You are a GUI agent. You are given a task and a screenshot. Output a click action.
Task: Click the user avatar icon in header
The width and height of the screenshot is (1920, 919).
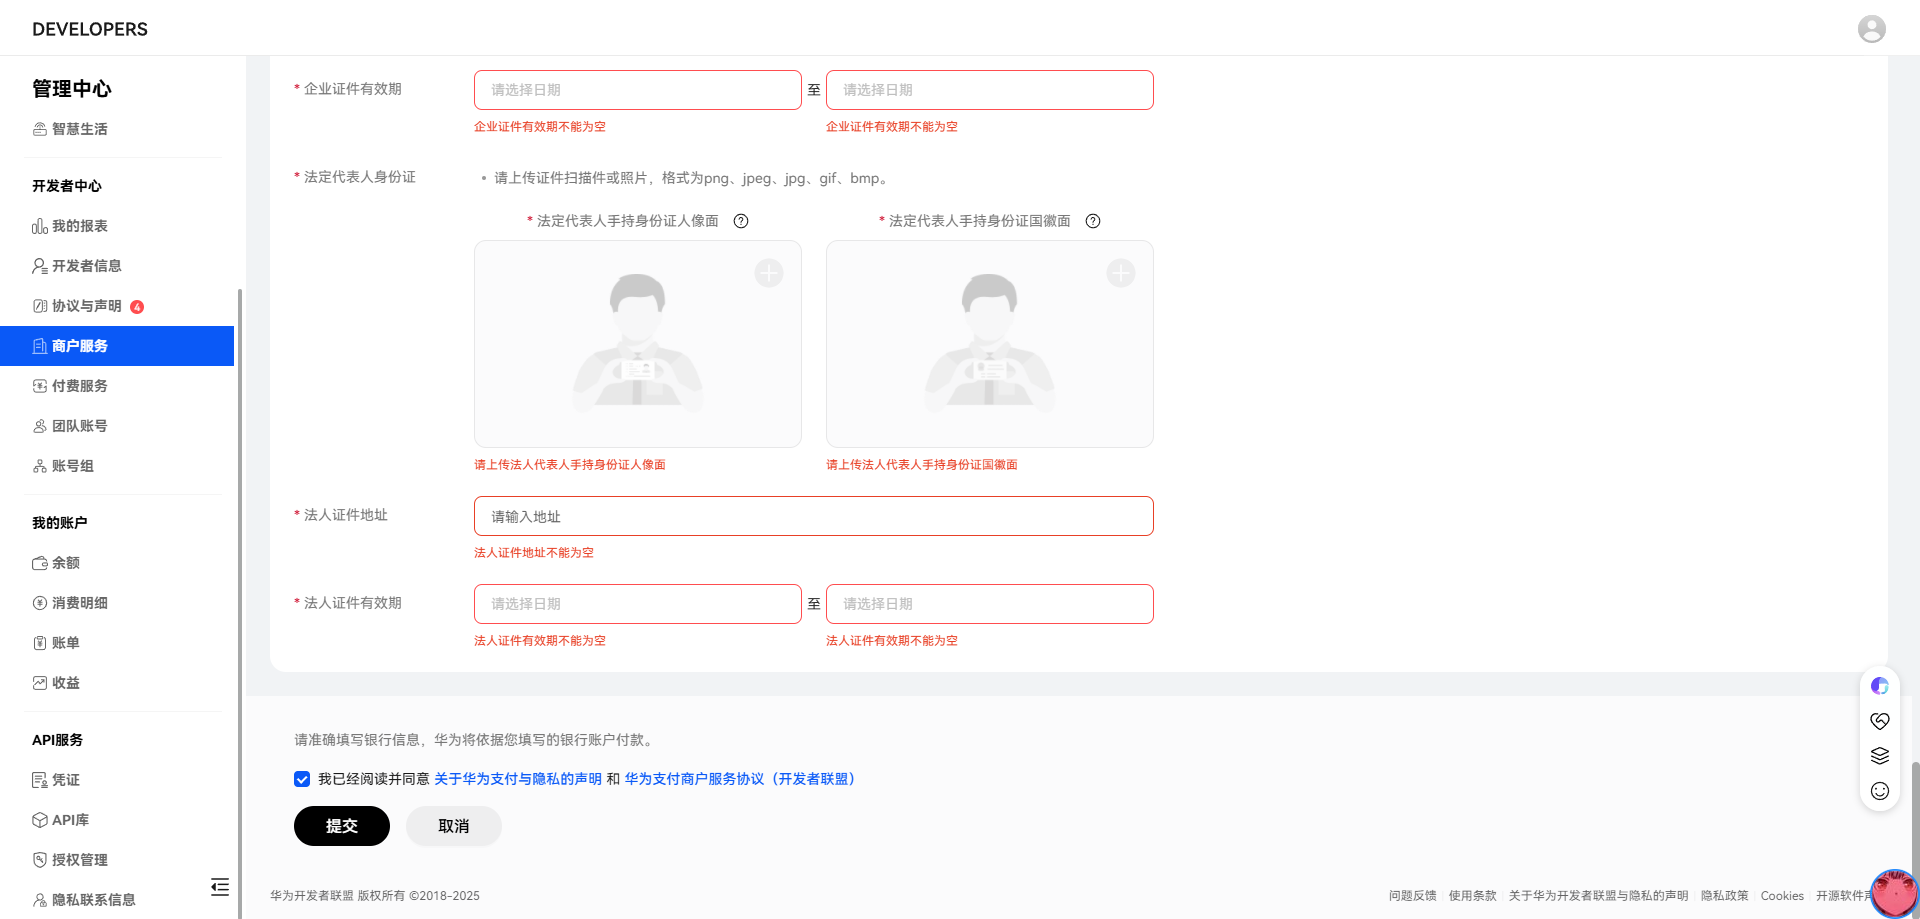[x=1871, y=29]
